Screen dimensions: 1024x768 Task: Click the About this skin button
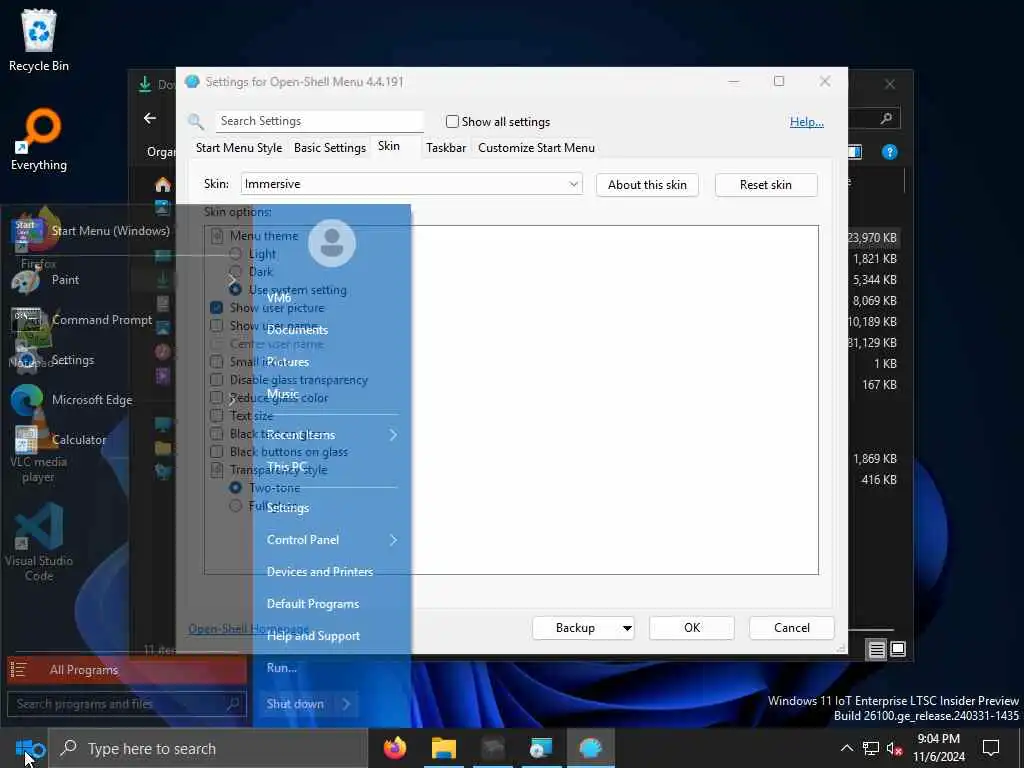(x=647, y=185)
